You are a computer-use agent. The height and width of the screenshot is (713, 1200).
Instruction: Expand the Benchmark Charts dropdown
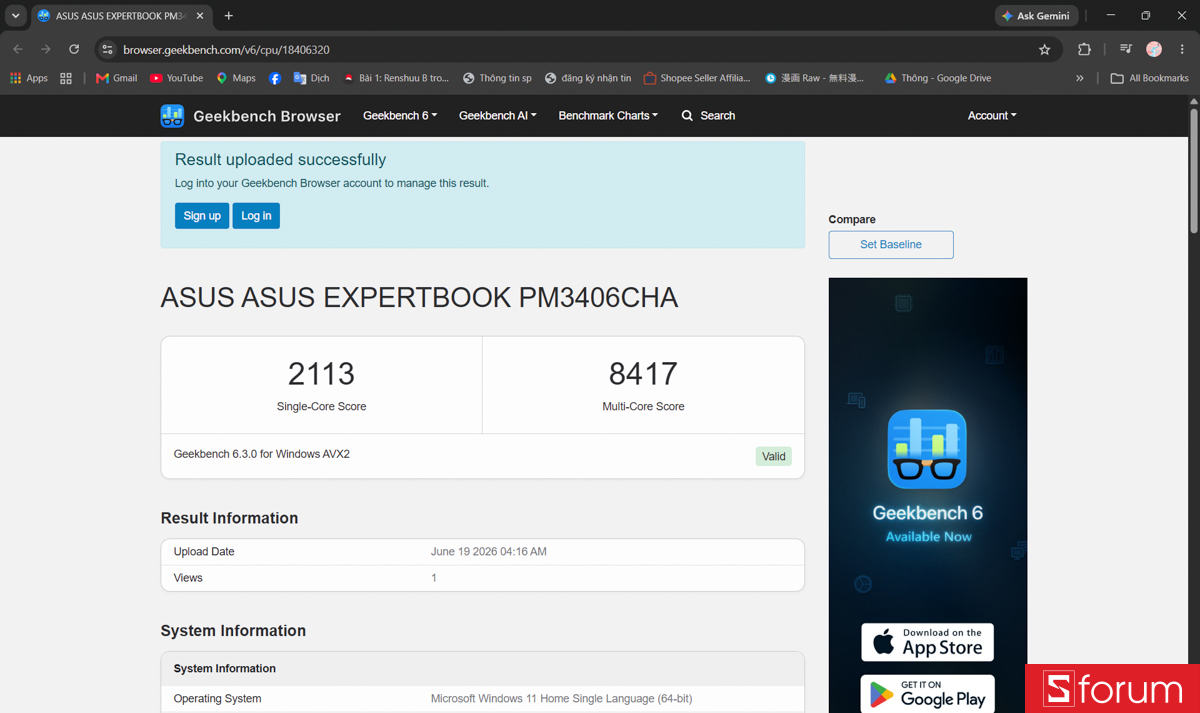tap(608, 116)
